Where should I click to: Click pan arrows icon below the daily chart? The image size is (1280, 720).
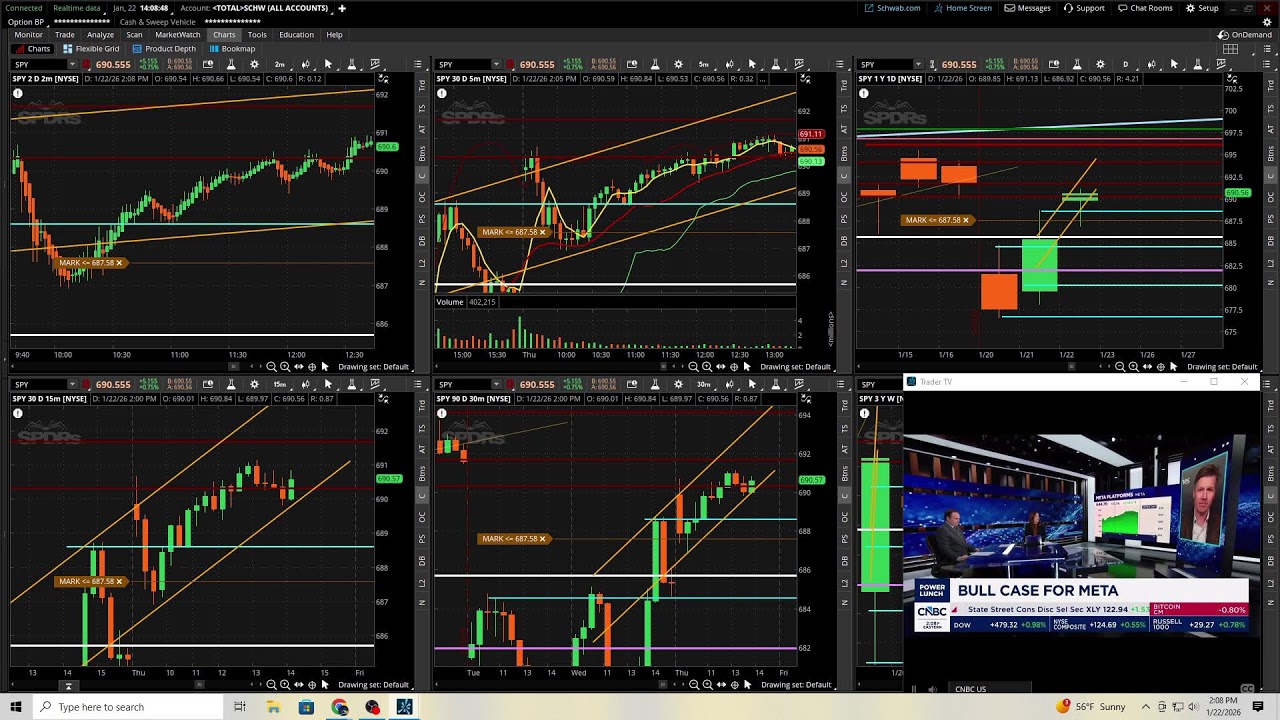[x=1146, y=366]
